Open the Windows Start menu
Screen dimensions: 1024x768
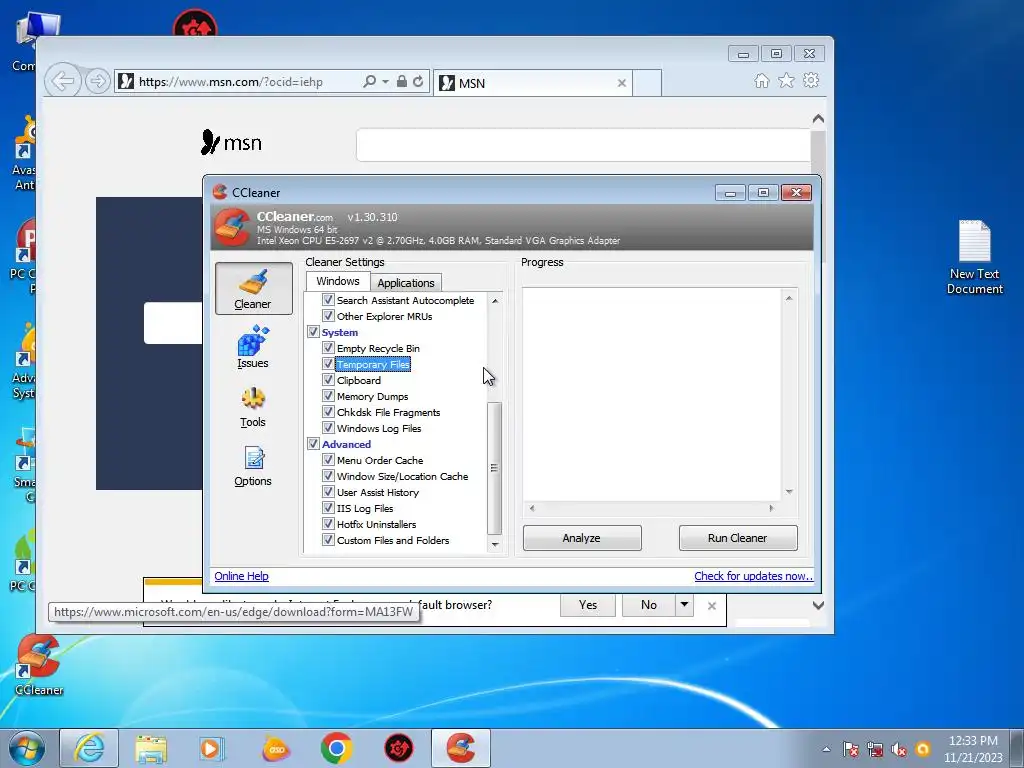coord(26,749)
